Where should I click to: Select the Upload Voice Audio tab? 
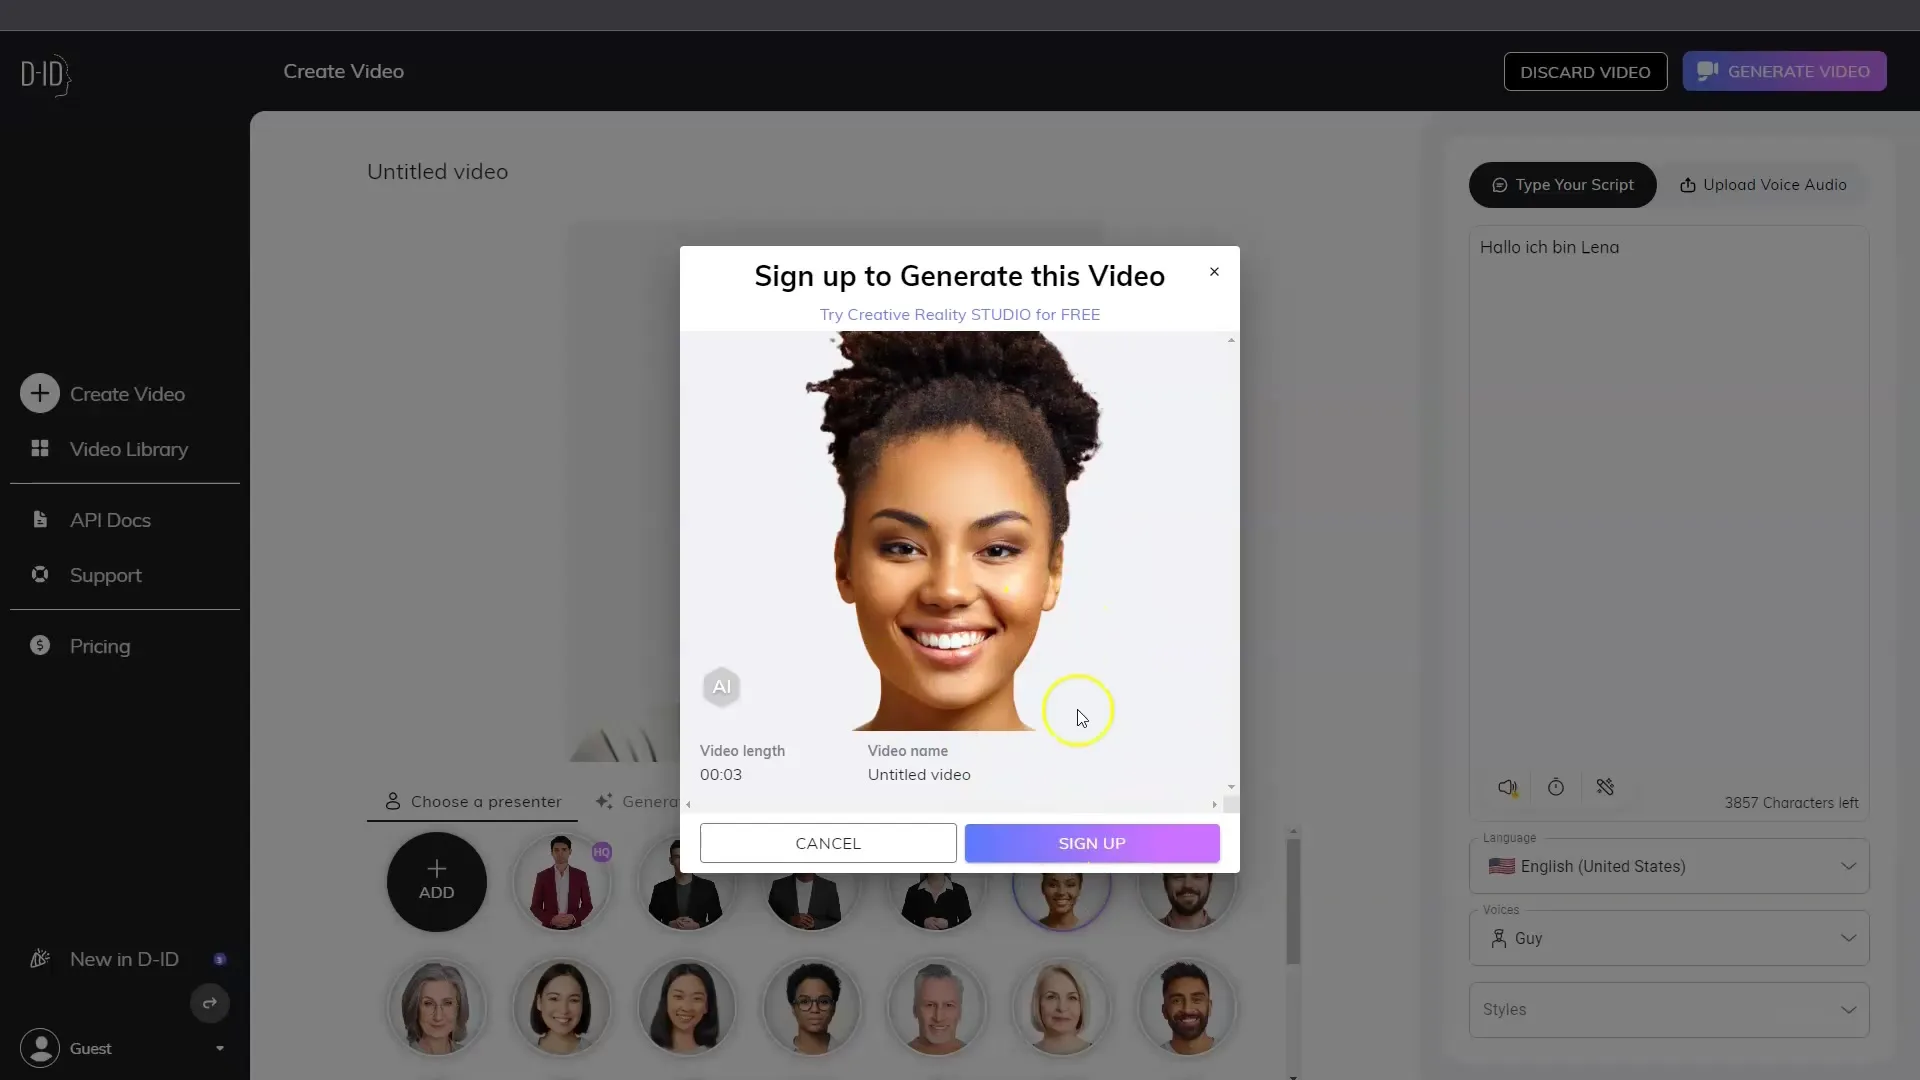[x=1763, y=185]
